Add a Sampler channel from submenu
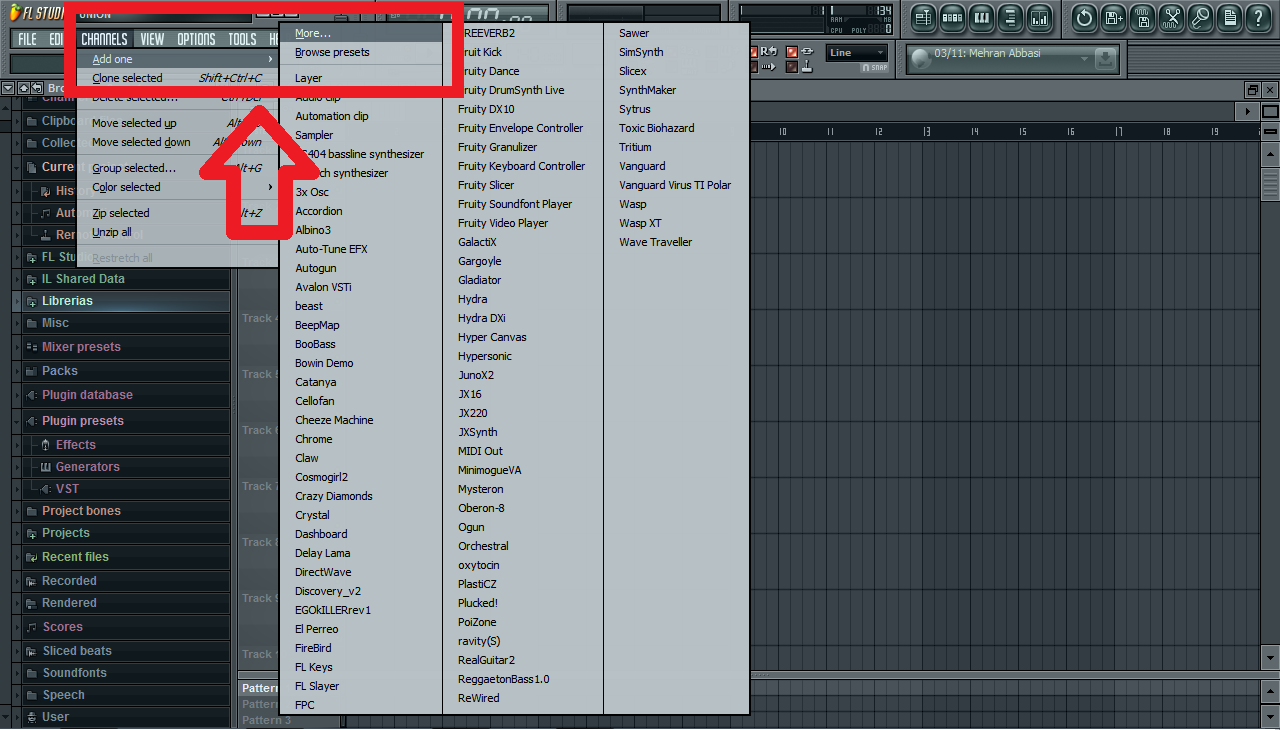 (361, 135)
